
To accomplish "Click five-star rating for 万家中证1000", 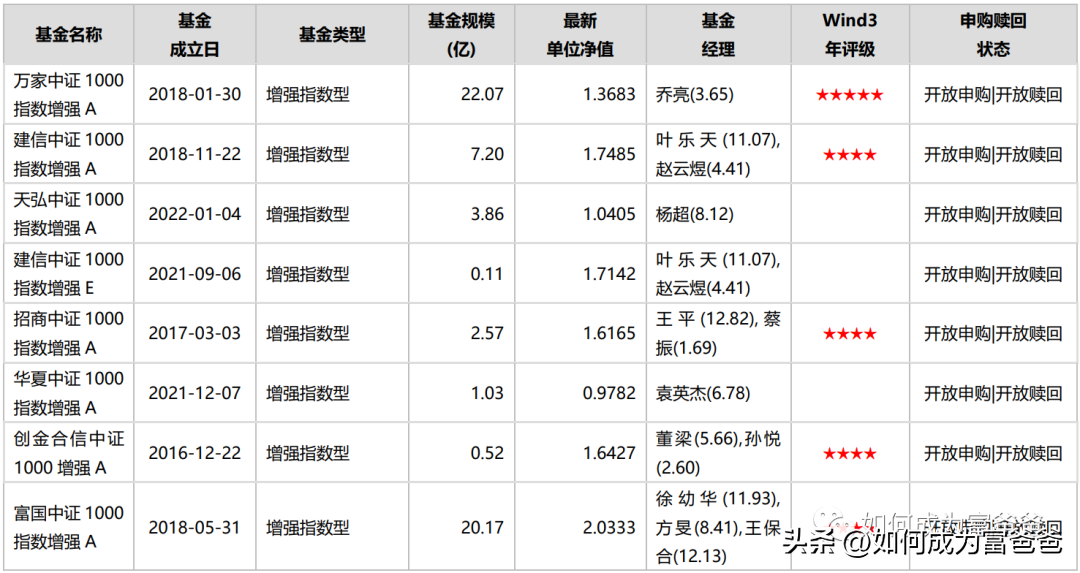I will (x=849, y=96).
